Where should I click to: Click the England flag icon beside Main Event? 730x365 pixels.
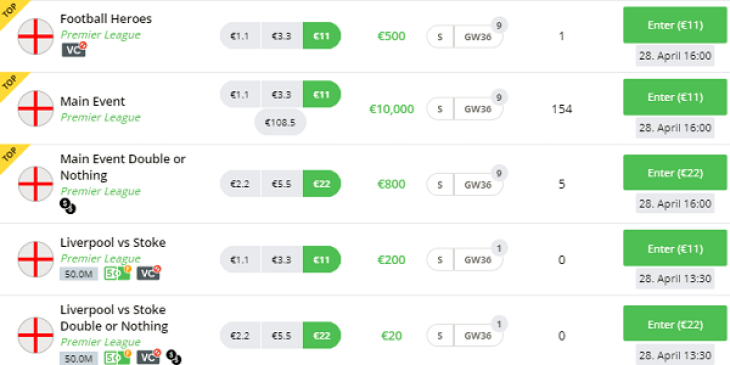tap(36, 108)
